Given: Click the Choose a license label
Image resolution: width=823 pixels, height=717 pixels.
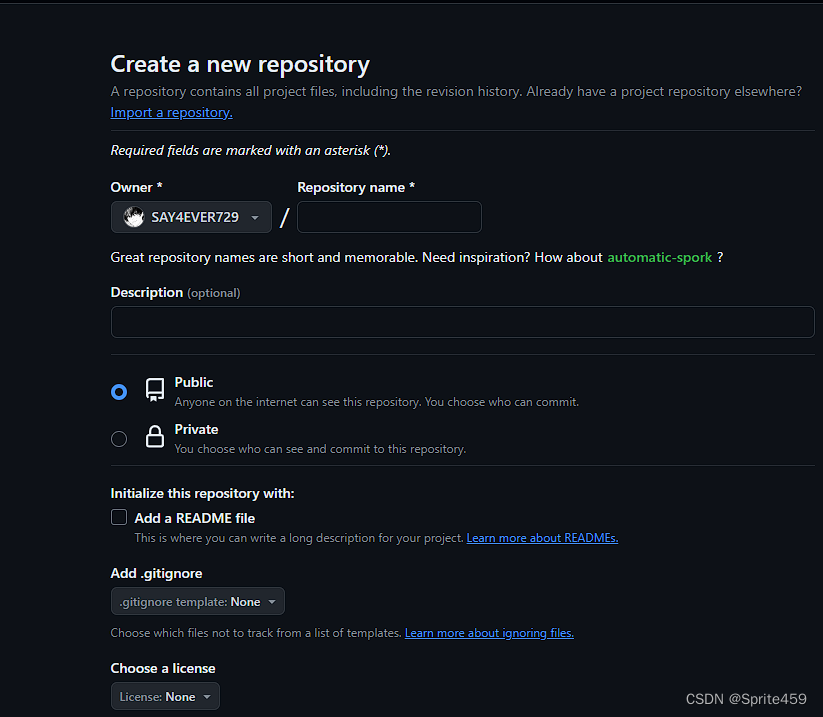Looking at the screenshot, I should click(x=163, y=668).
